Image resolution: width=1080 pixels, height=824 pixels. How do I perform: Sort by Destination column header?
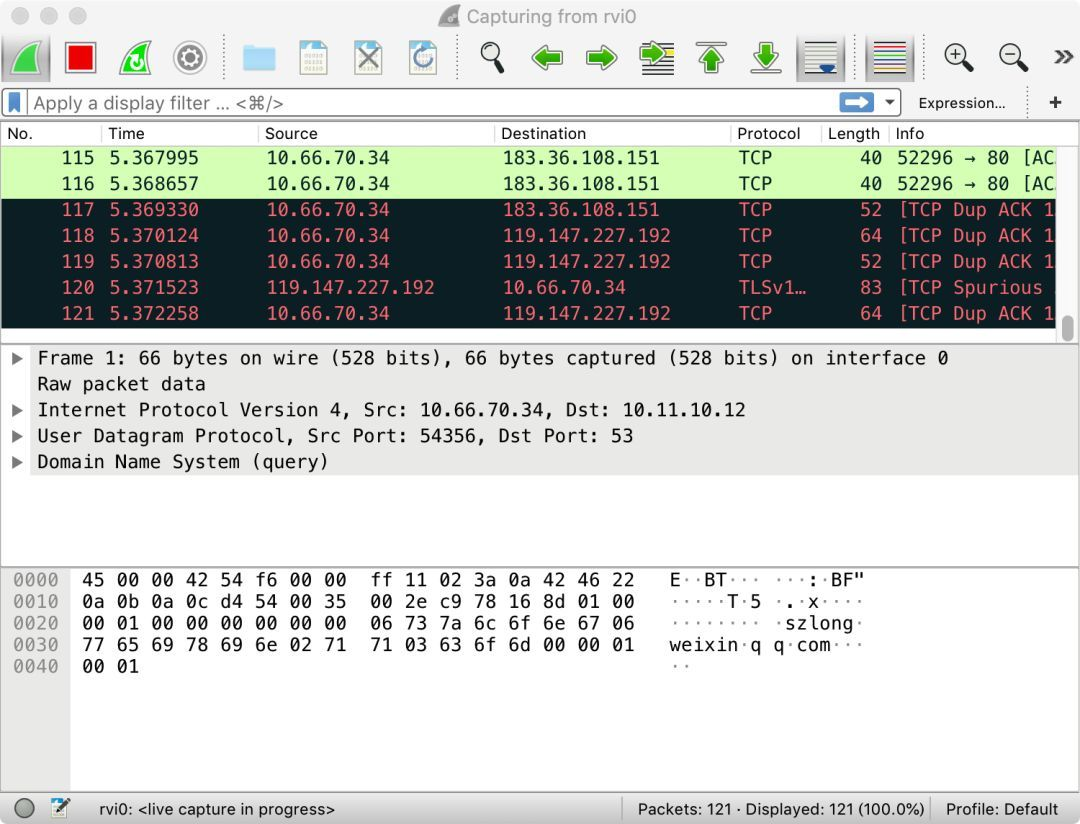[x=613, y=134]
